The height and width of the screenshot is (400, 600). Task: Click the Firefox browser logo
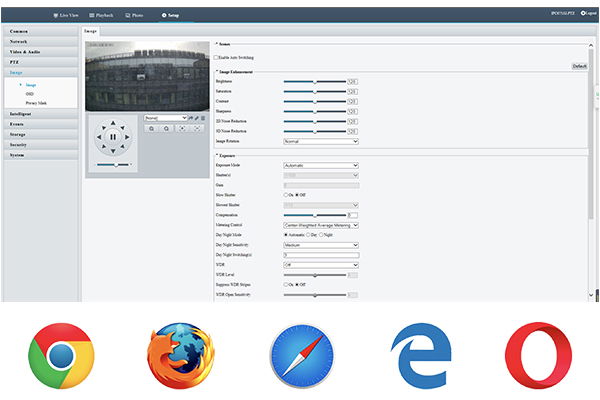[181, 356]
